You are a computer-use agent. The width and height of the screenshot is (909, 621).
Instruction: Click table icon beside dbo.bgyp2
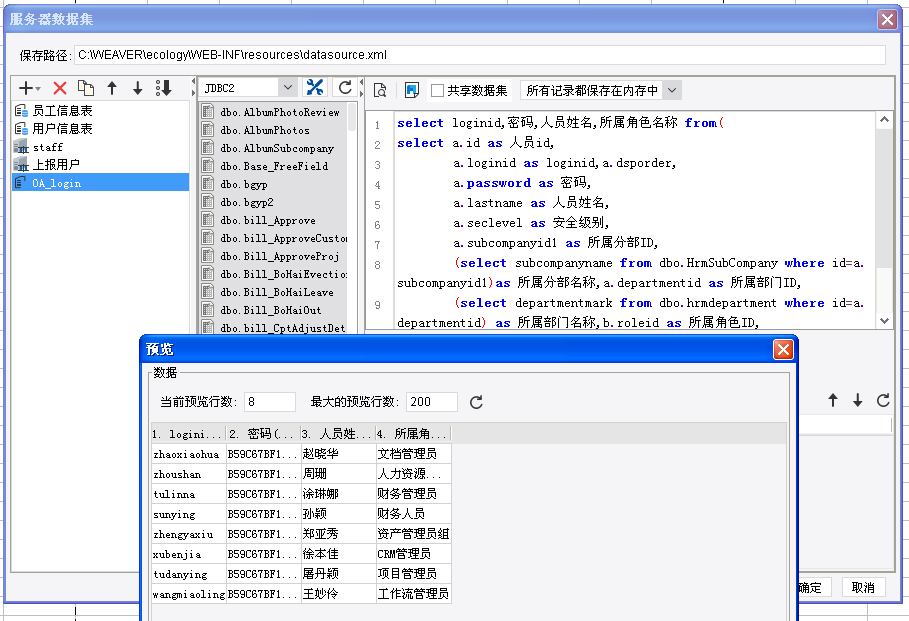tap(208, 201)
